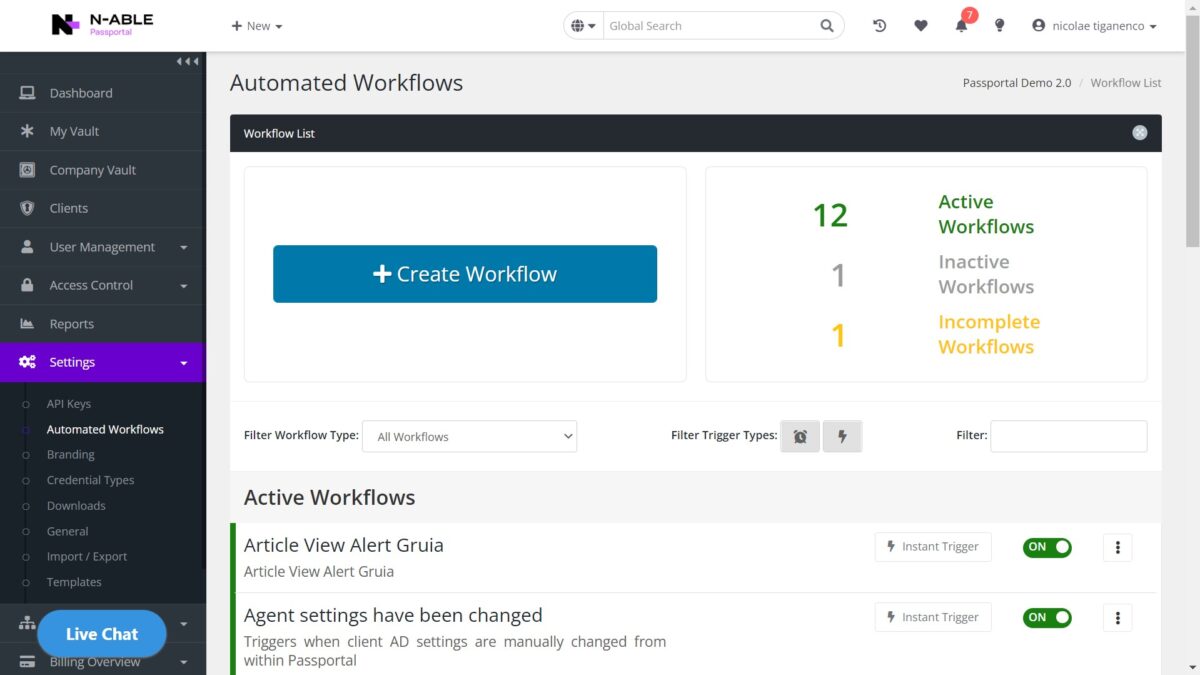Open options menu for Article View Alert Gruia
Image resolution: width=1200 pixels, height=675 pixels.
pos(1118,547)
